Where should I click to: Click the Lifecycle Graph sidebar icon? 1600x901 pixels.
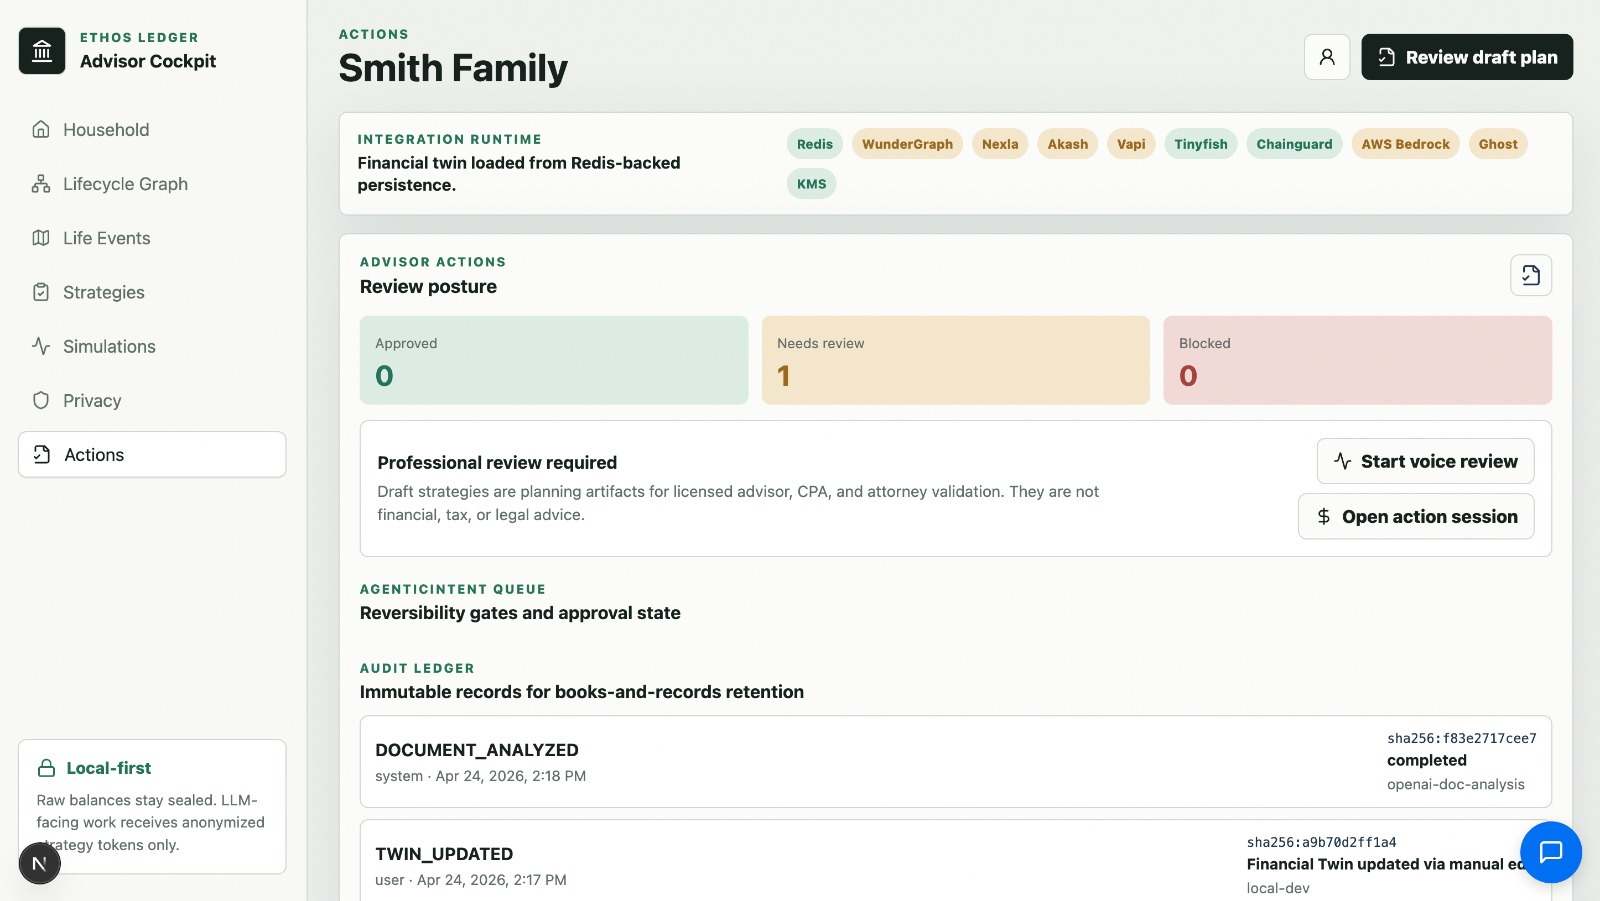(x=41, y=184)
